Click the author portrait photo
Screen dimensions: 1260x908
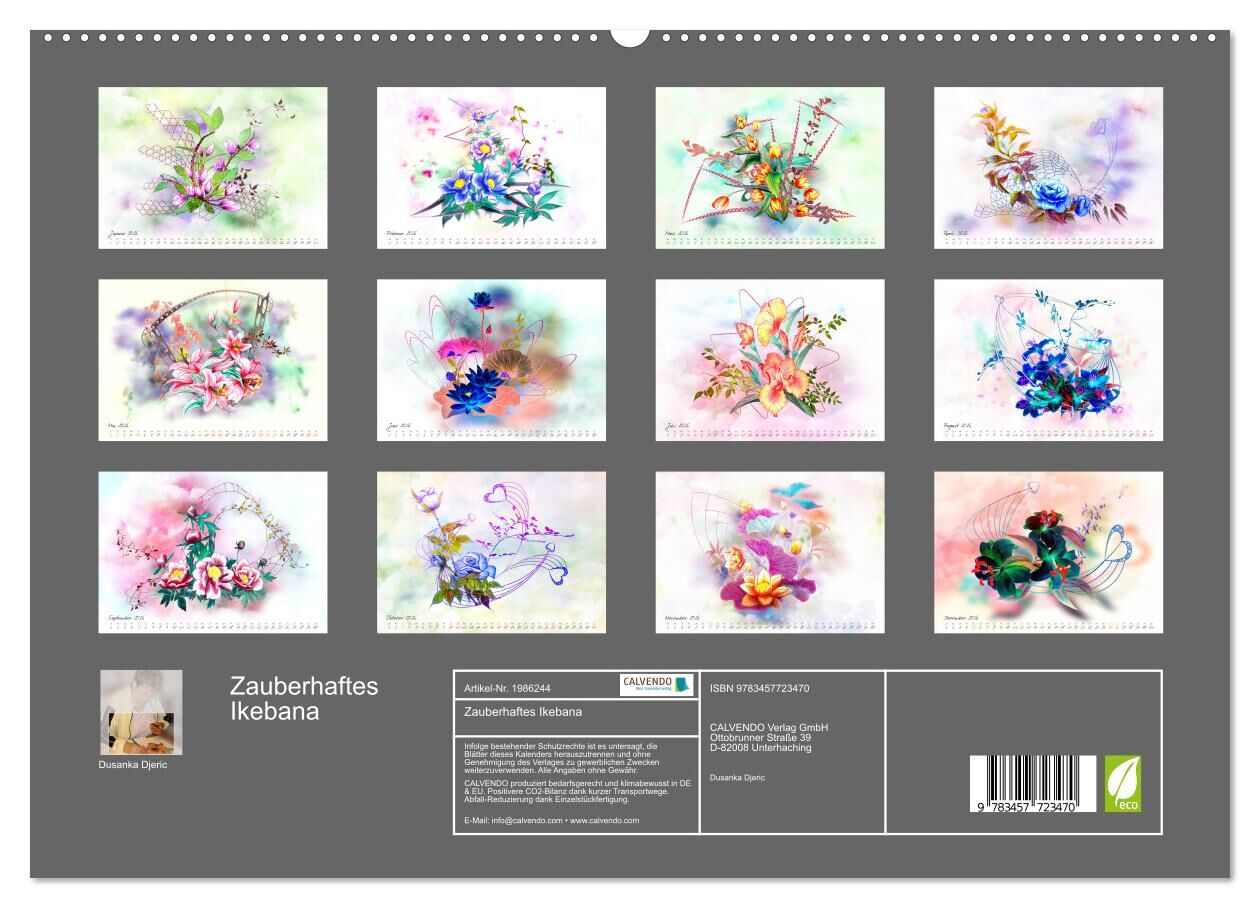pyautogui.click(x=141, y=712)
